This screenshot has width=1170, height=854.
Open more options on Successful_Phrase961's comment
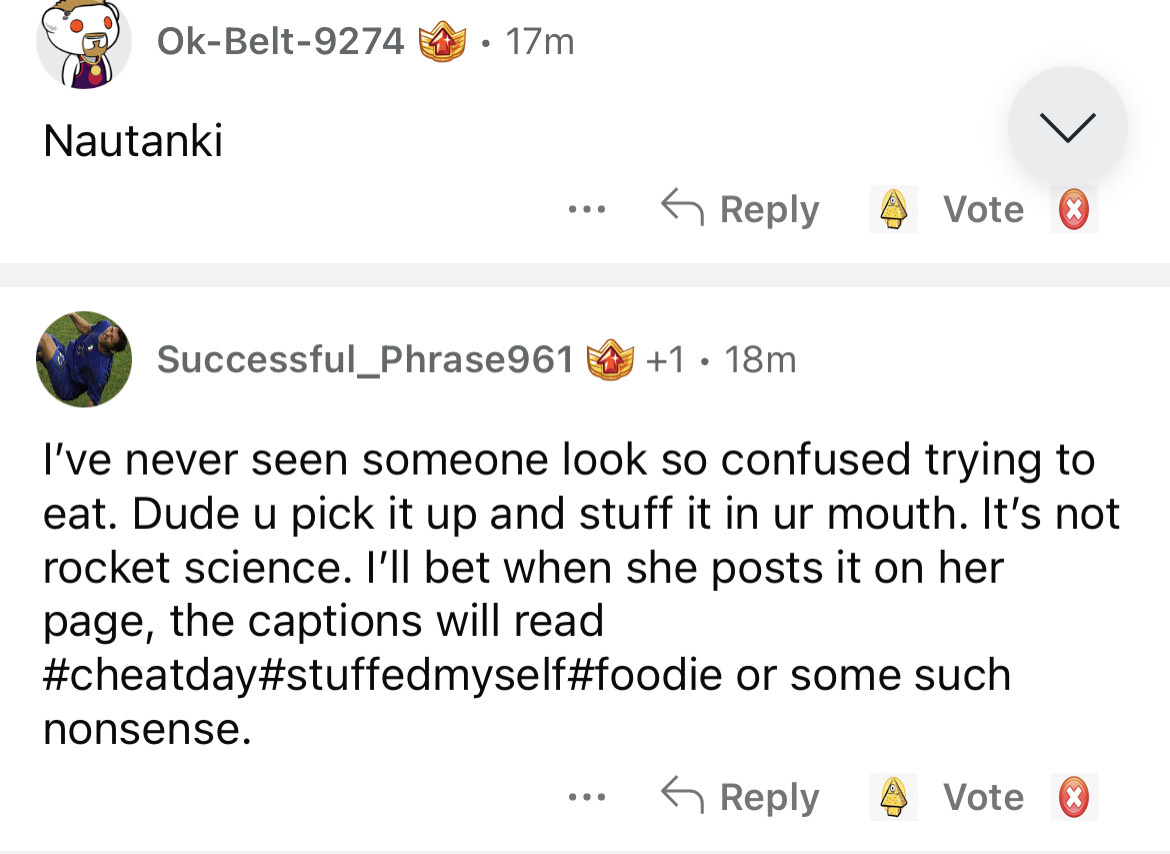[x=586, y=797]
